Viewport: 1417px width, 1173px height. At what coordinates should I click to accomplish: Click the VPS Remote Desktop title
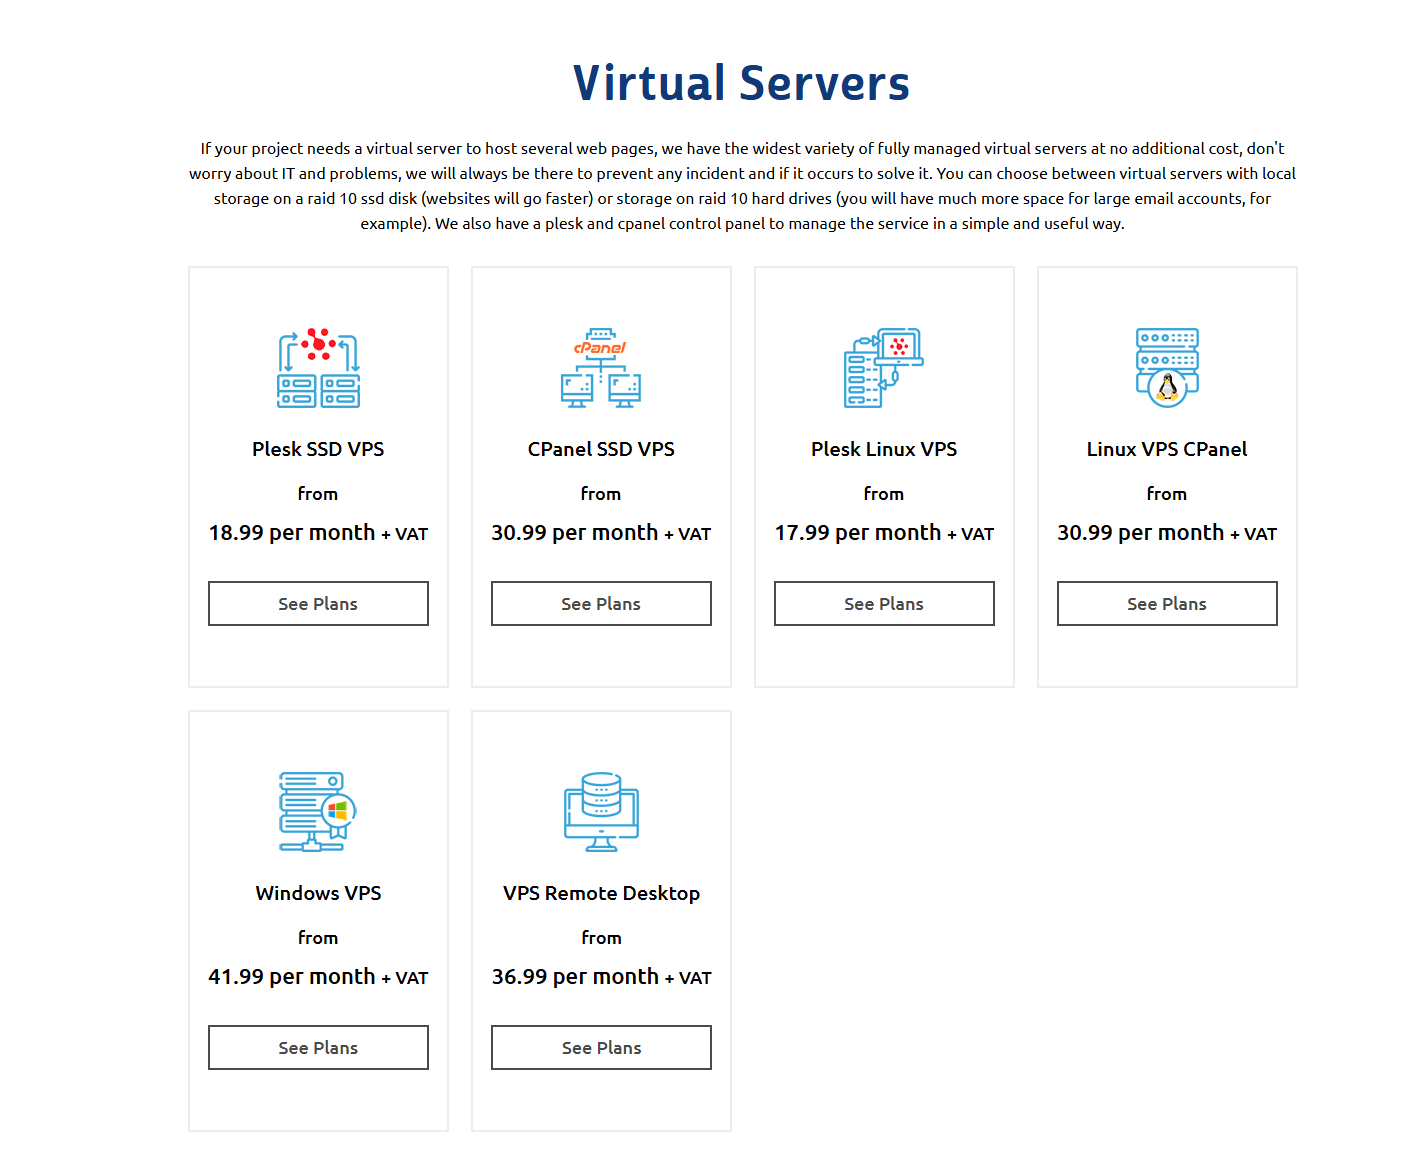pos(600,893)
